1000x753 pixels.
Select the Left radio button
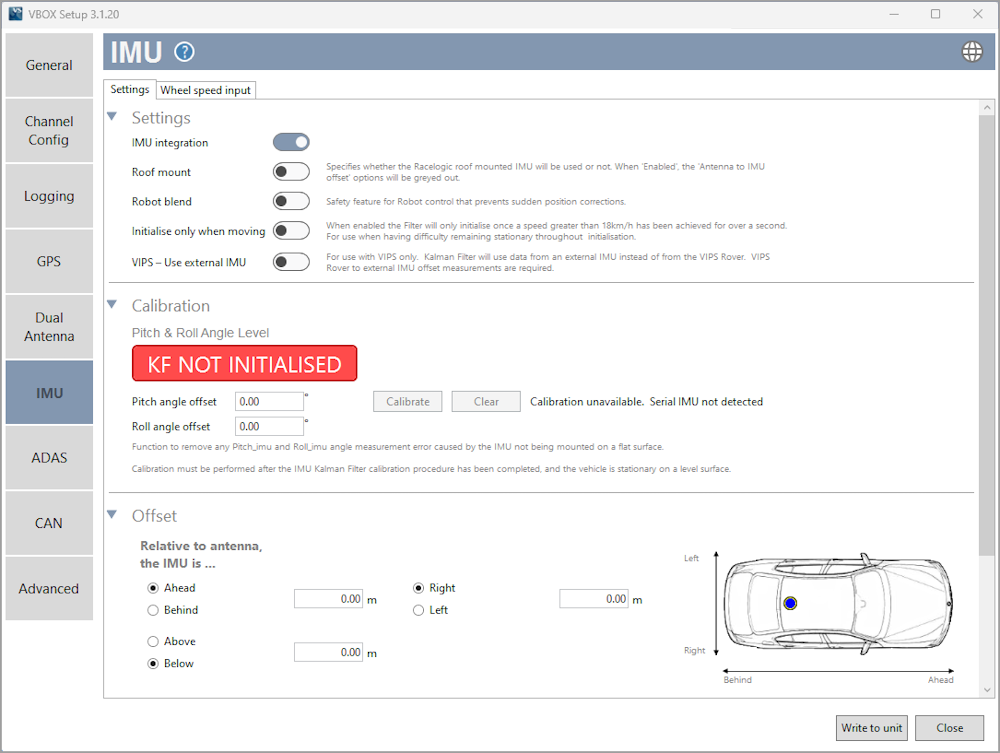(418, 610)
